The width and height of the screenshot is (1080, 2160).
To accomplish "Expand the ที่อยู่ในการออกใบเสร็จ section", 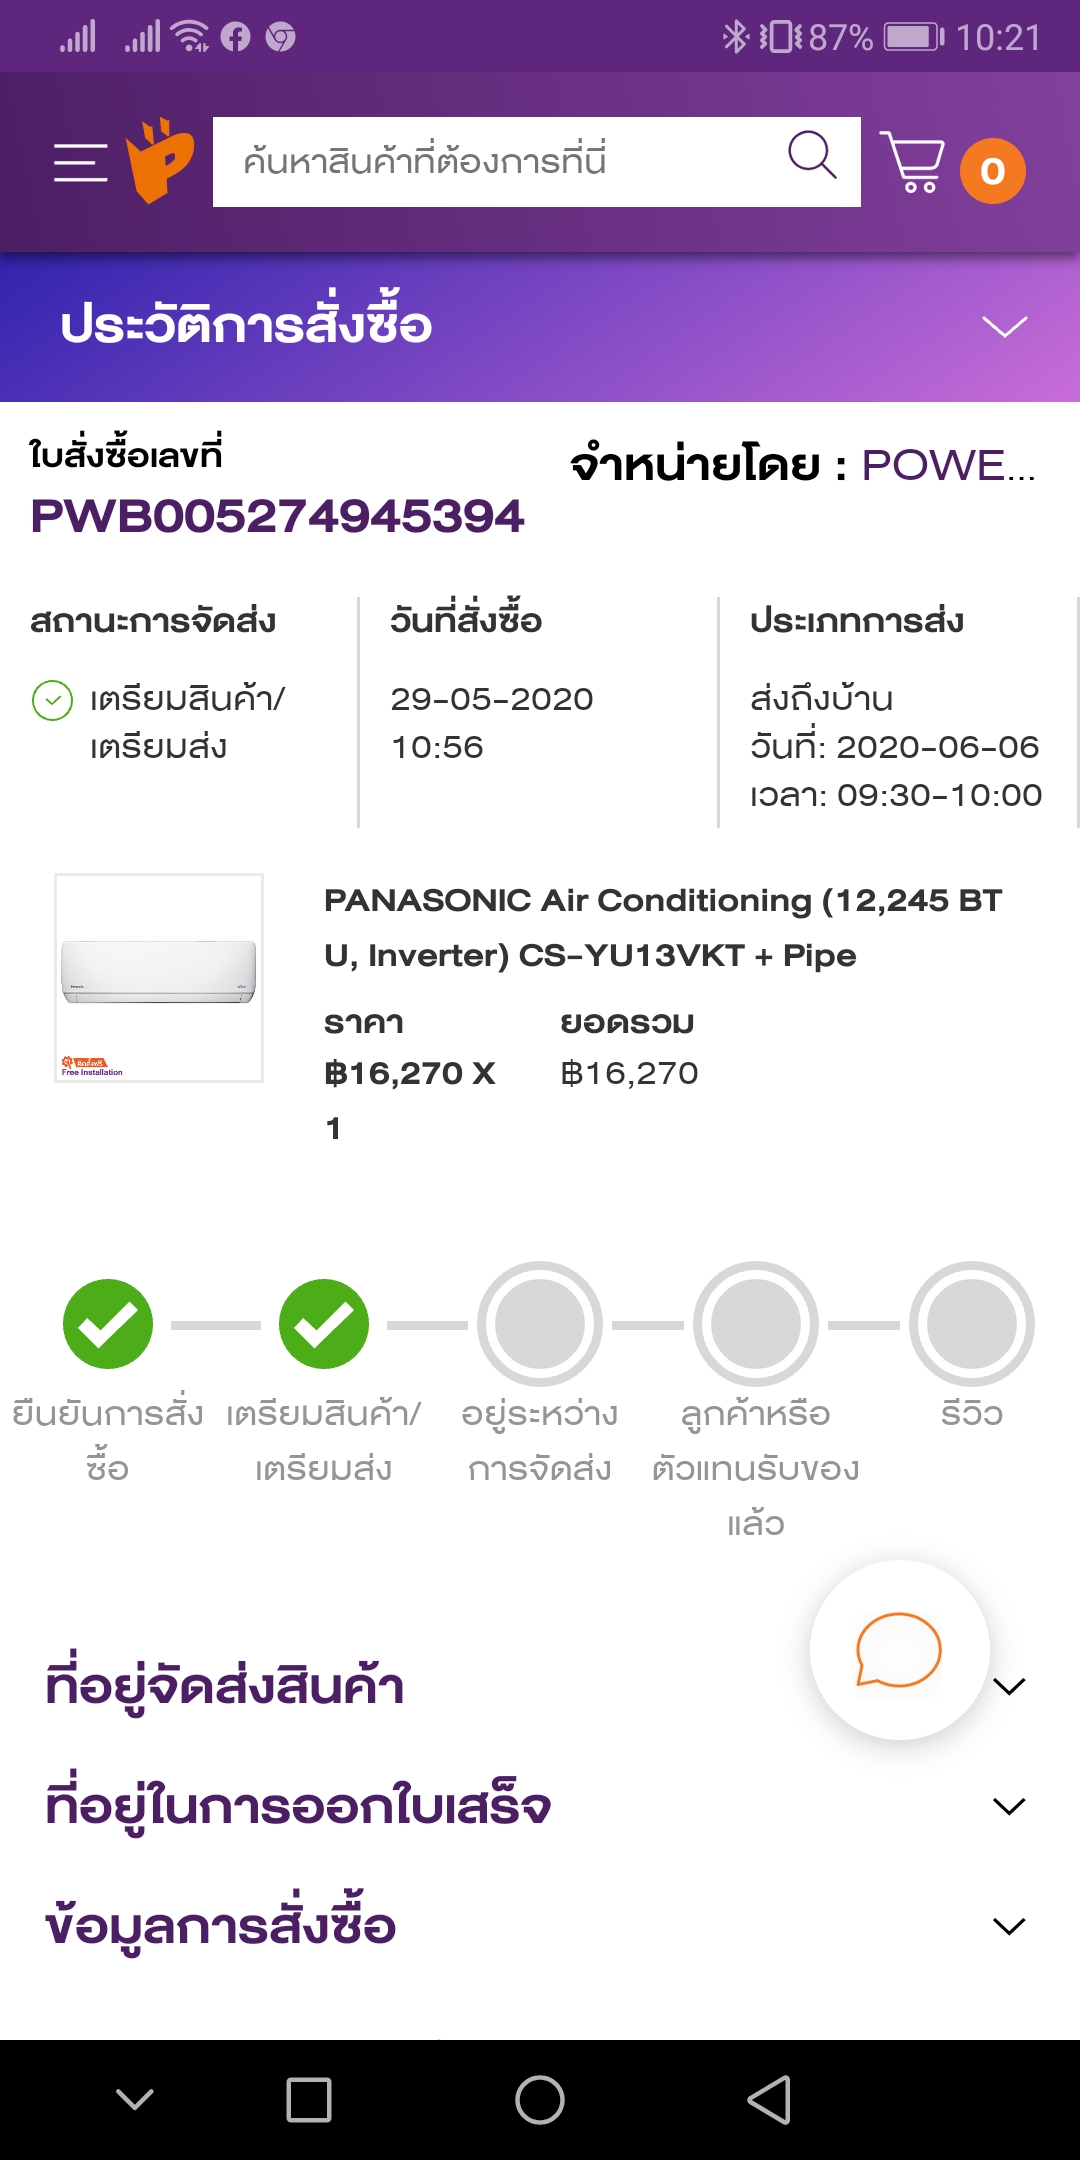I will [x=1009, y=1806].
